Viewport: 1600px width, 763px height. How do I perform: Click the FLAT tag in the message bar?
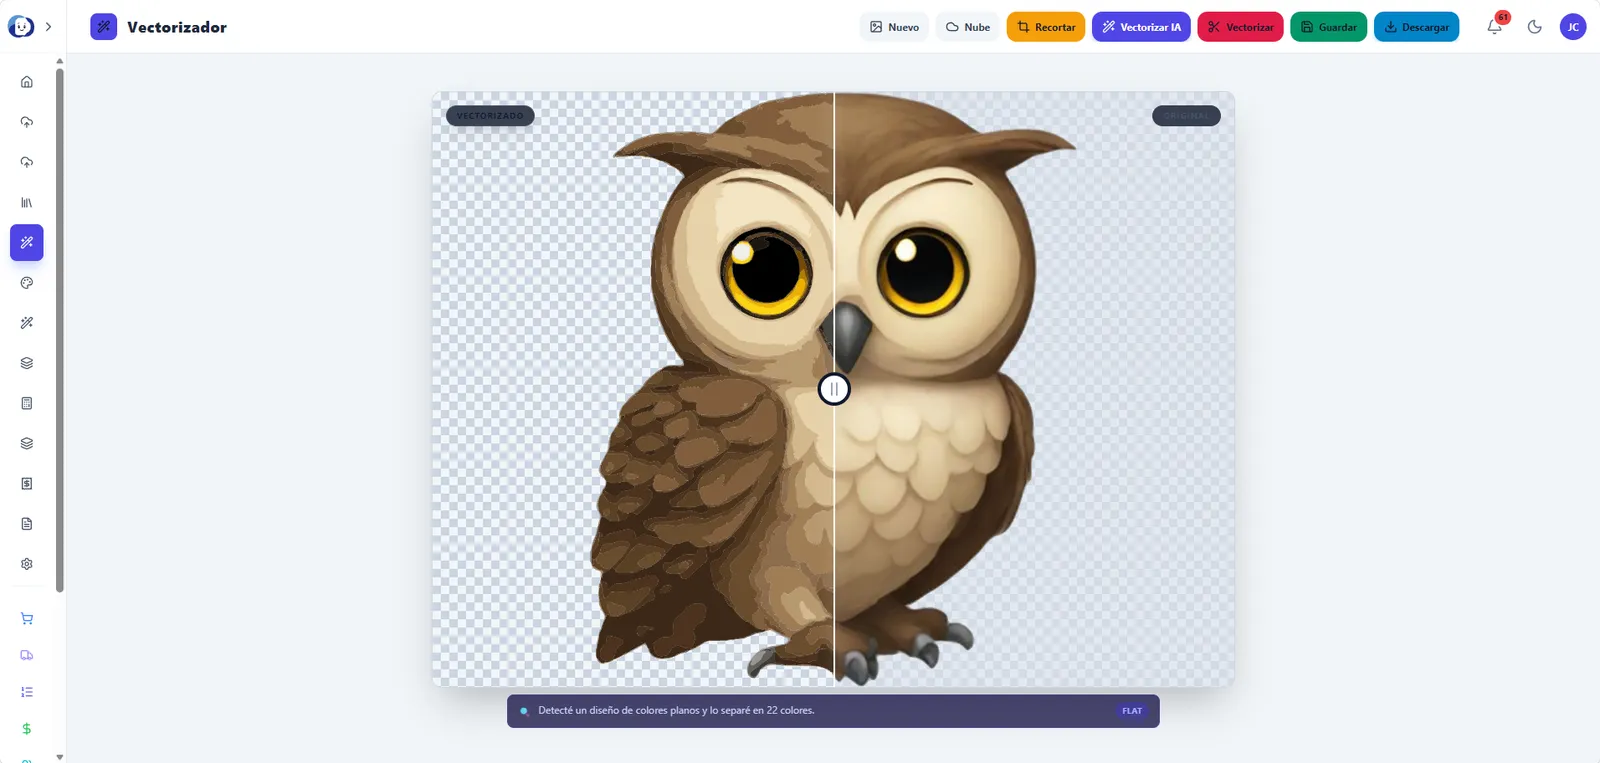(x=1132, y=711)
